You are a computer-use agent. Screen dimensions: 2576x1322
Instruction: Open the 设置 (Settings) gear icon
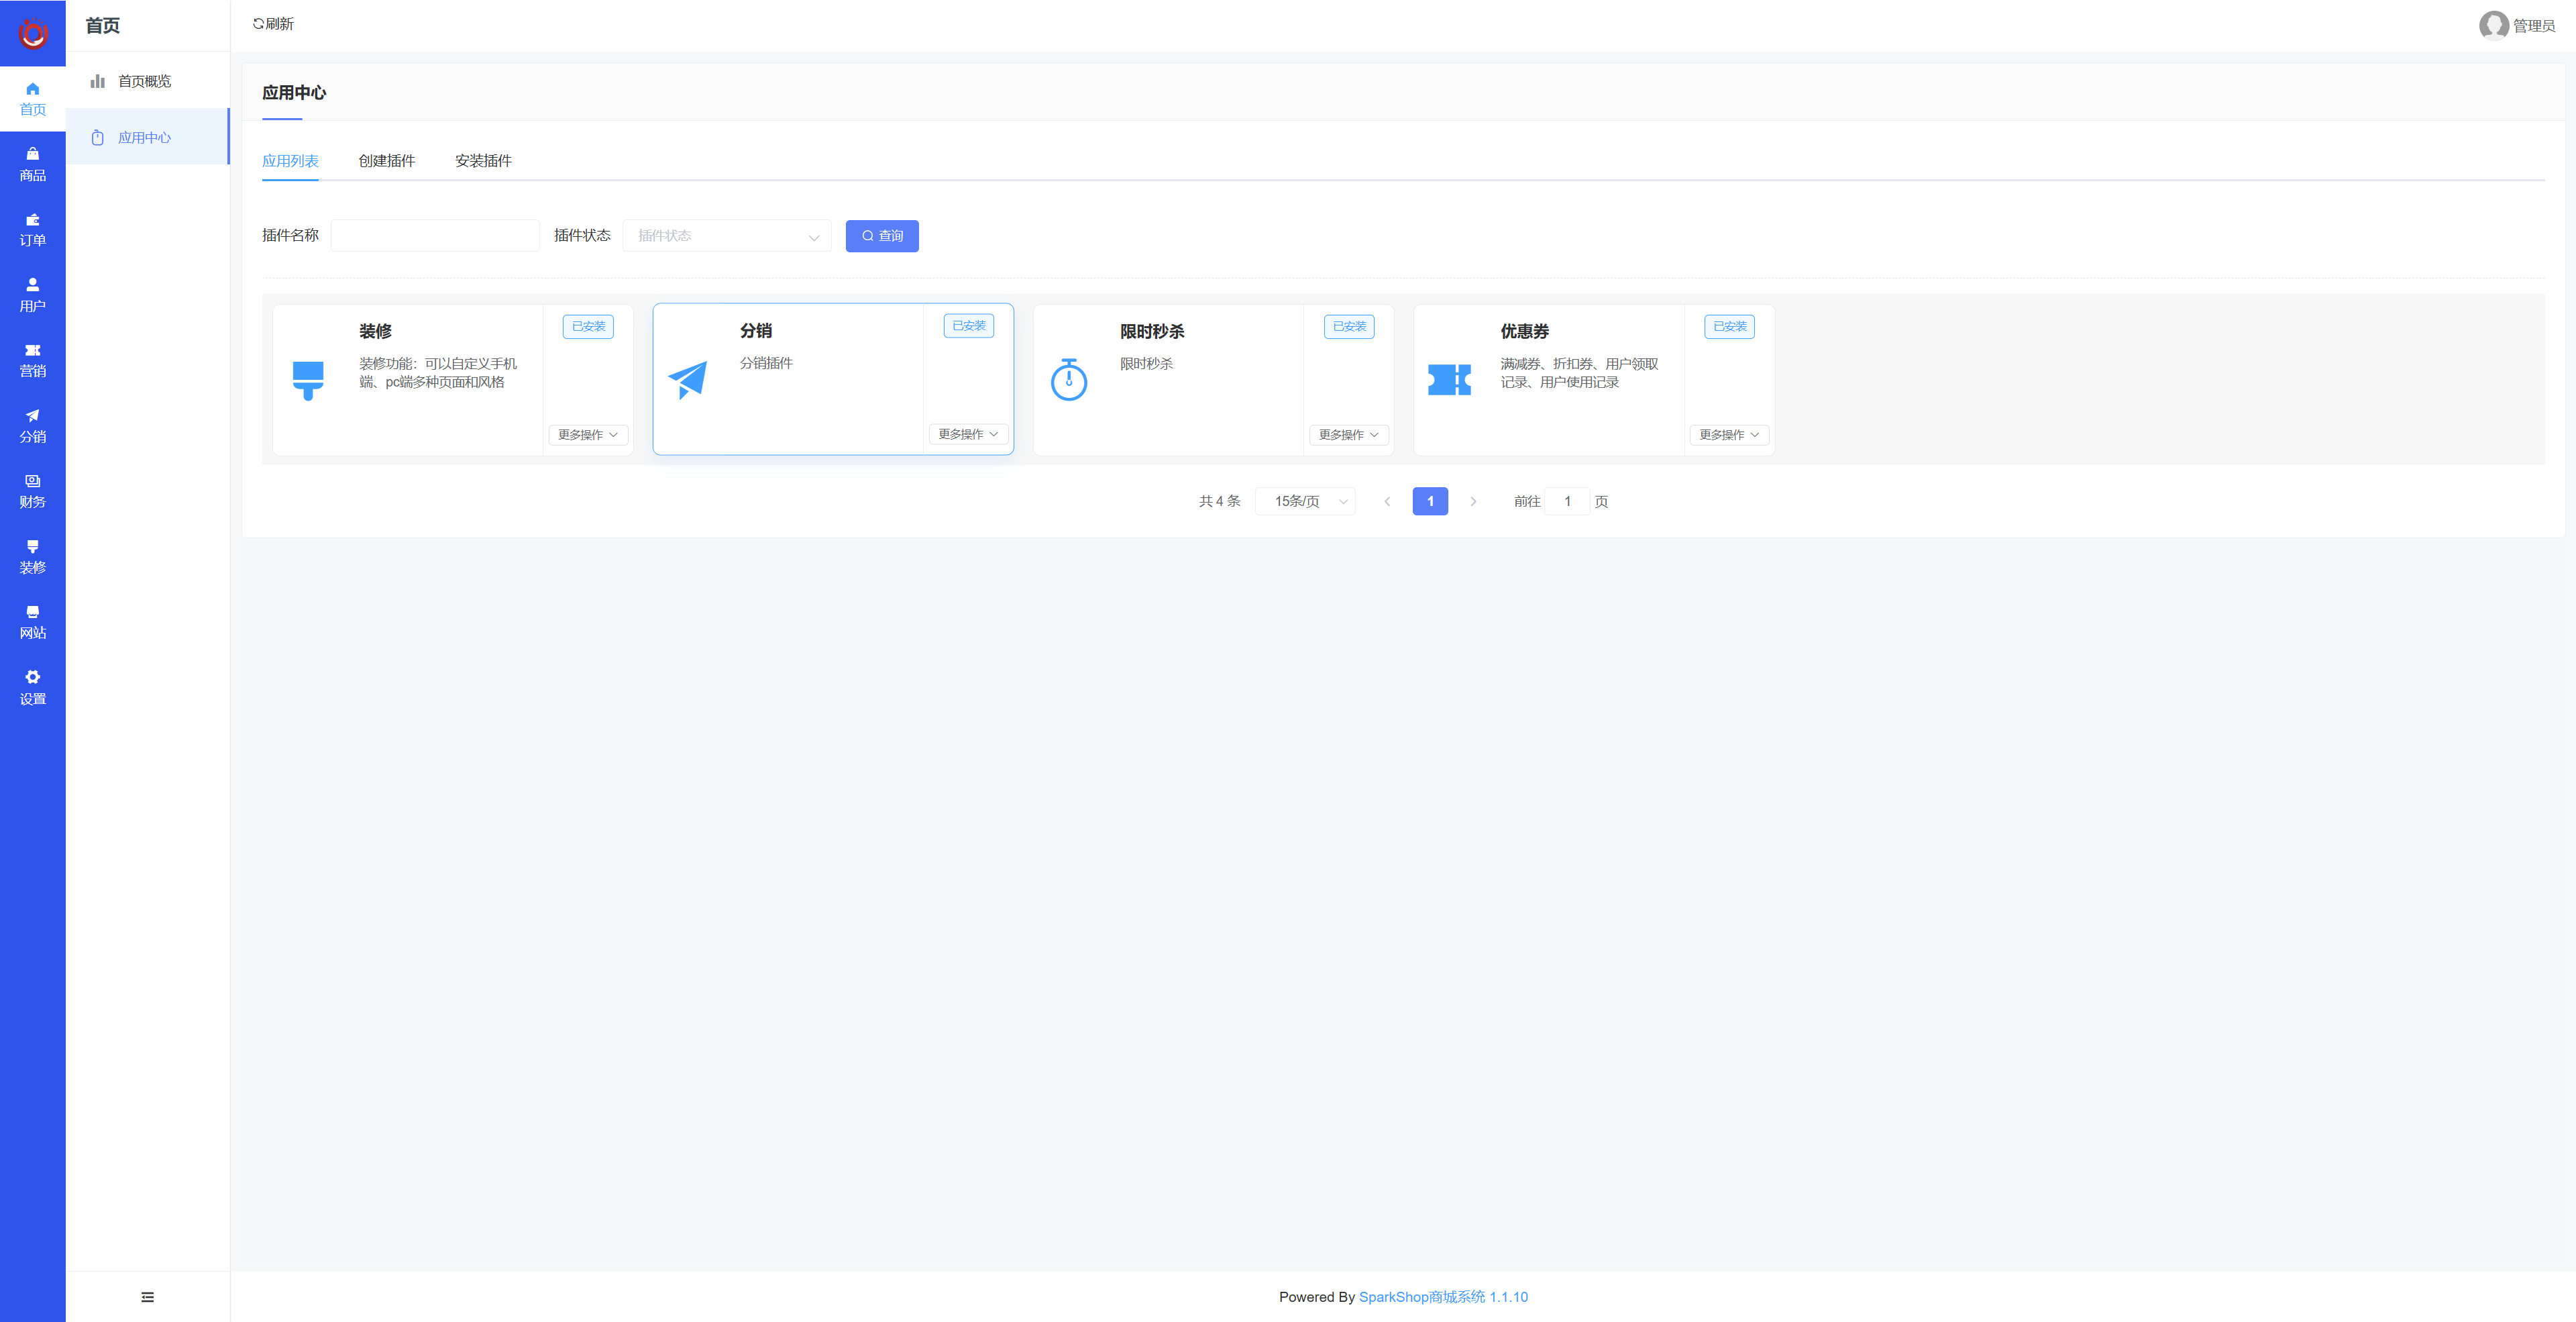32,687
